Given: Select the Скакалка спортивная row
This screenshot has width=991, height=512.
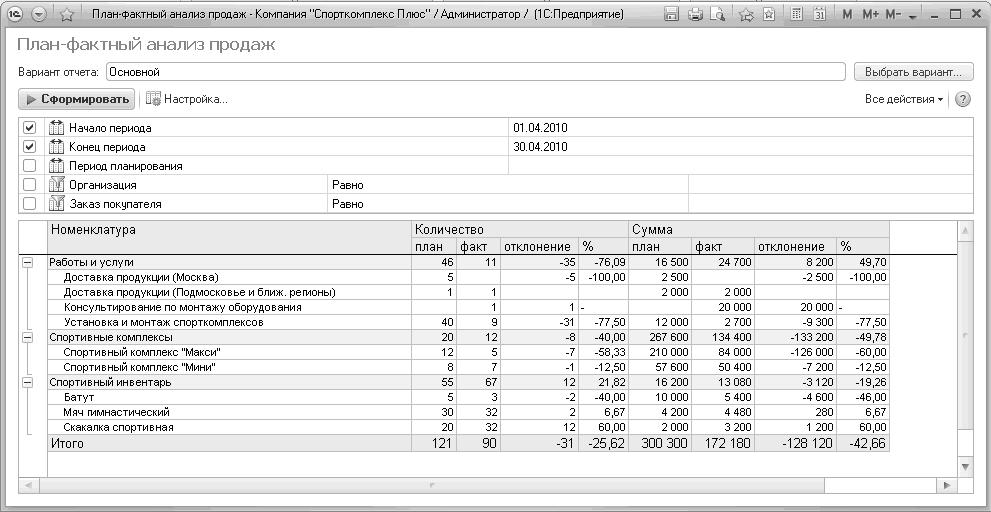Looking at the screenshot, I should pyautogui.click(x=468, y=427).
